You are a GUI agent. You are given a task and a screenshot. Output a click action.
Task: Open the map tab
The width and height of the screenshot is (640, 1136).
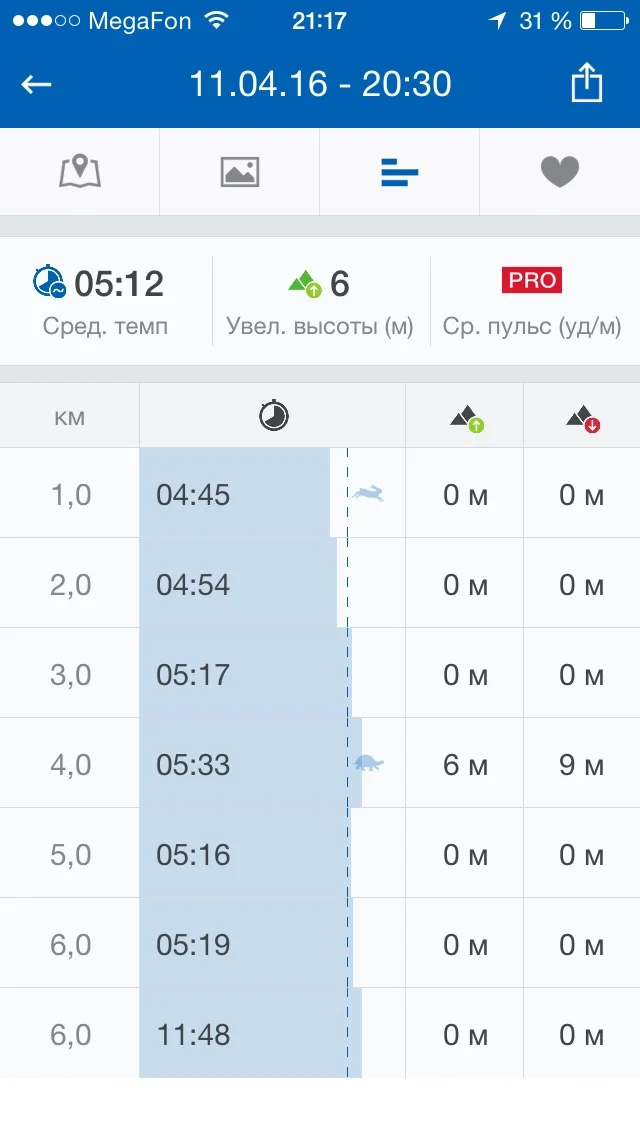tap(80, 172)
